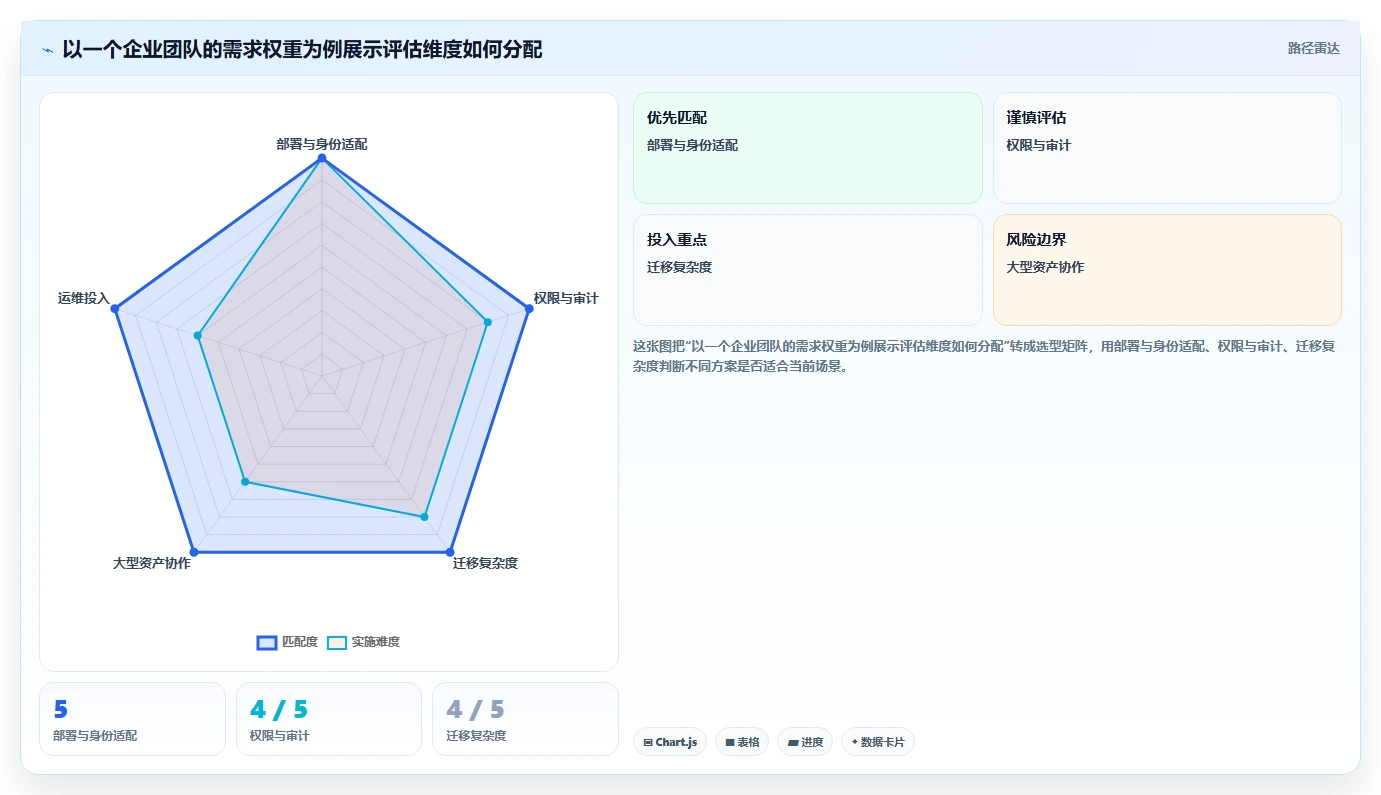This screenshot has width=1381, height=795.
Task: Click the 匹配度 data point at 部署与身份适配
Action: pos(322,158)
